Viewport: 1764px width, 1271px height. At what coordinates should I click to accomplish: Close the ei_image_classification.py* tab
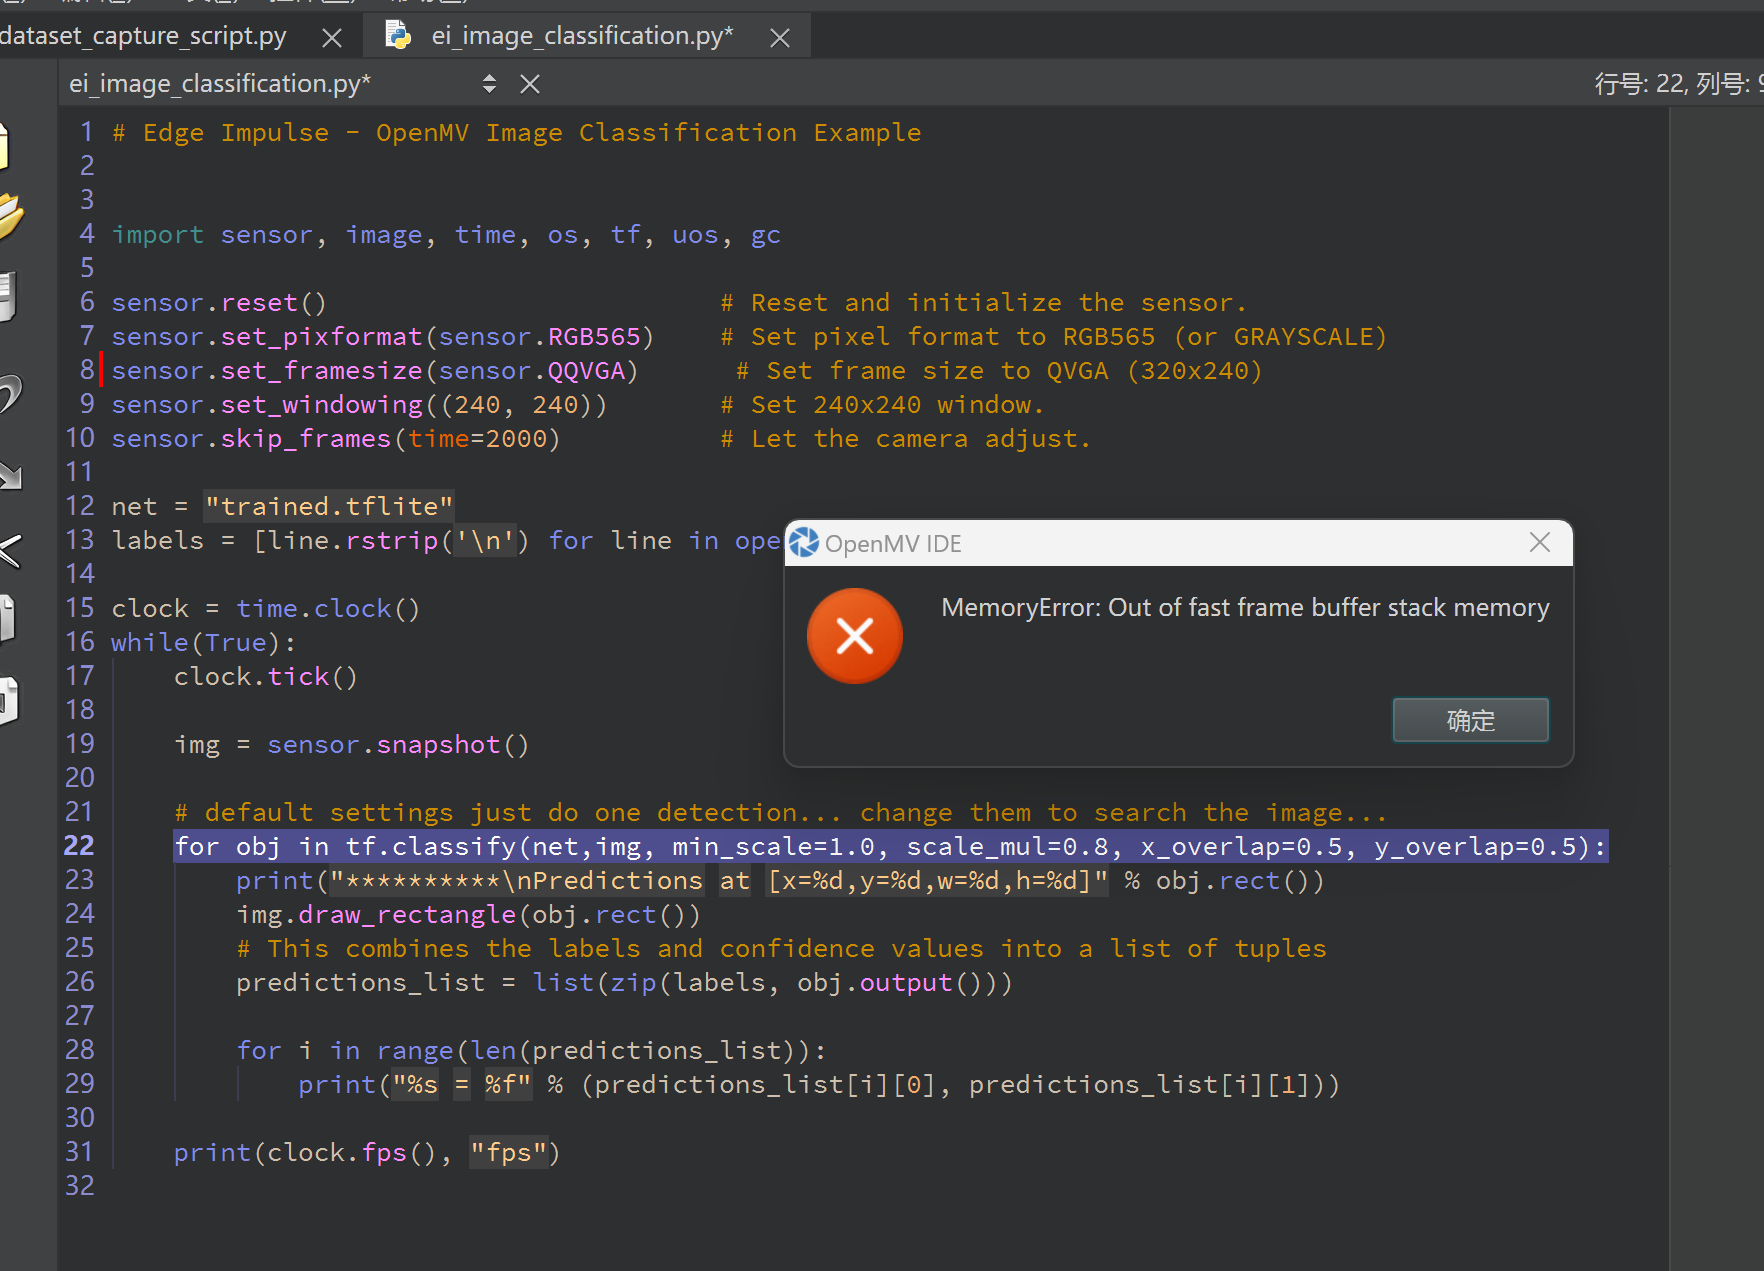tap(780, 38)
